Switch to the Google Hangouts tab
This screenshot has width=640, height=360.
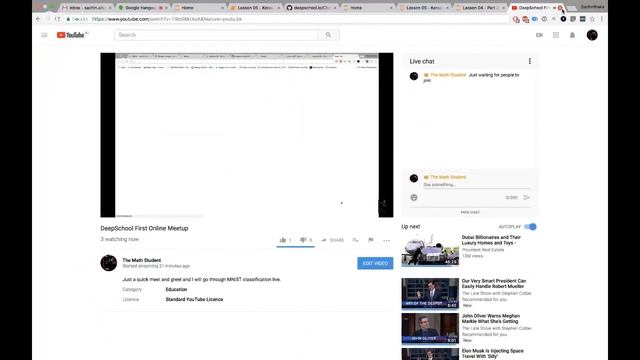coord(142,8)
